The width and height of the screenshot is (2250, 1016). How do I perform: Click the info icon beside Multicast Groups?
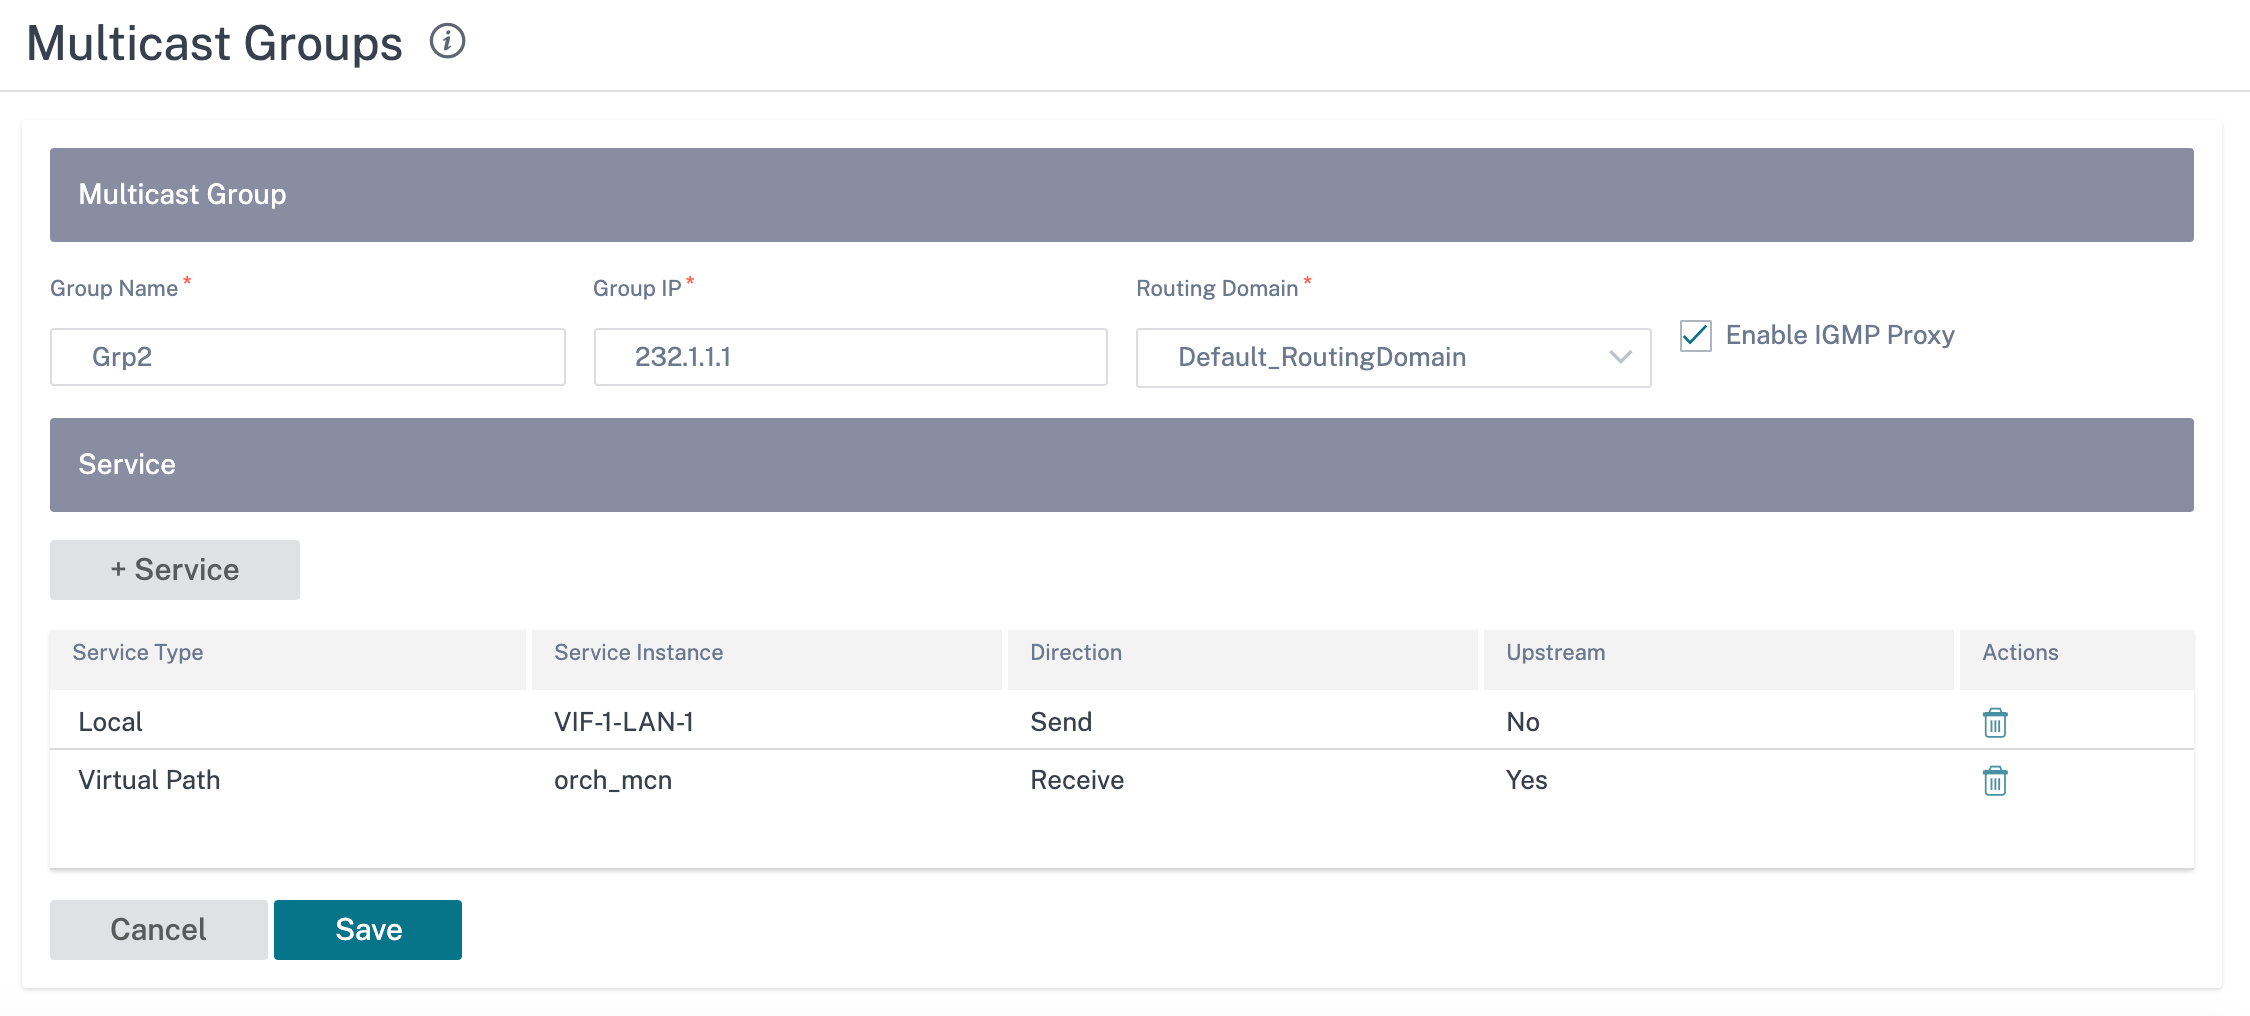pyautogui.click(x=447, y=41)
